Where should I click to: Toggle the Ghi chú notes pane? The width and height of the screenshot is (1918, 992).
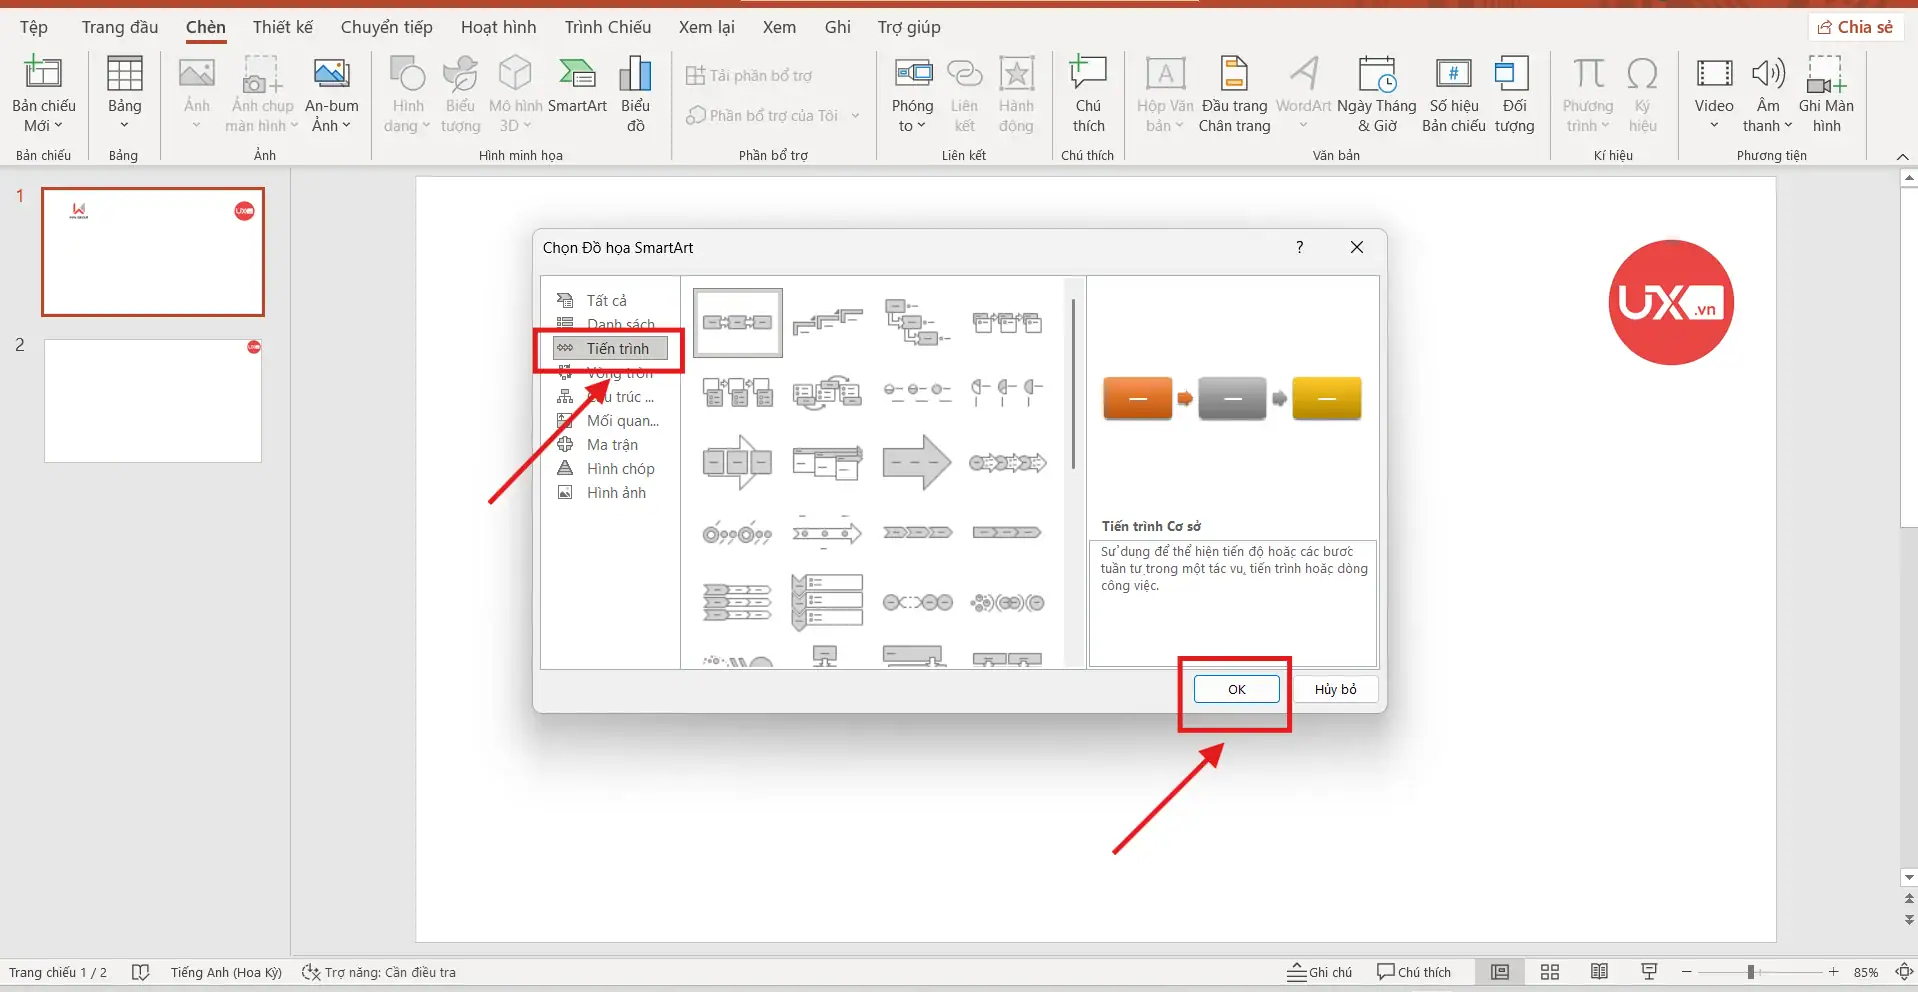(x=1320, y=972)
